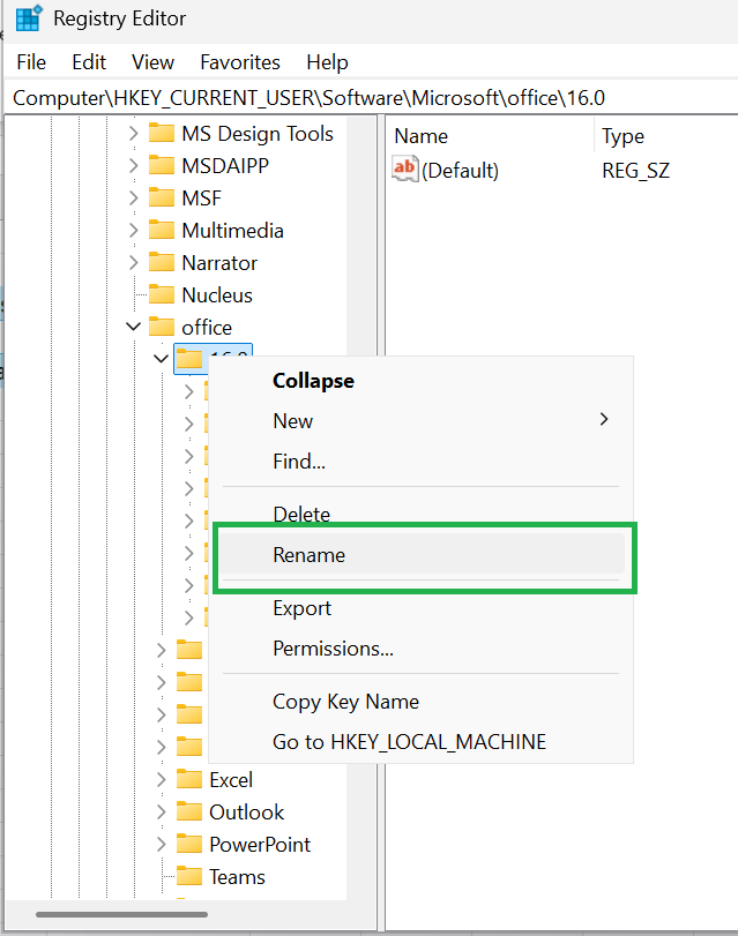Click the MS Design Tools folder icon

[x=161, y=133]
